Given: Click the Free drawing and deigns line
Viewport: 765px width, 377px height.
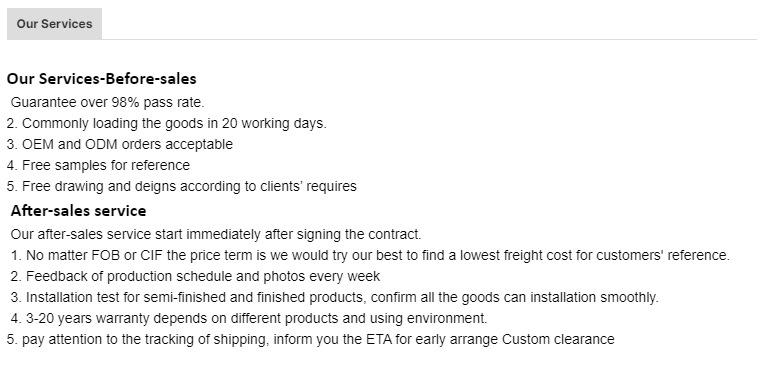Looking at the screenshot, I should pos(181,186).
